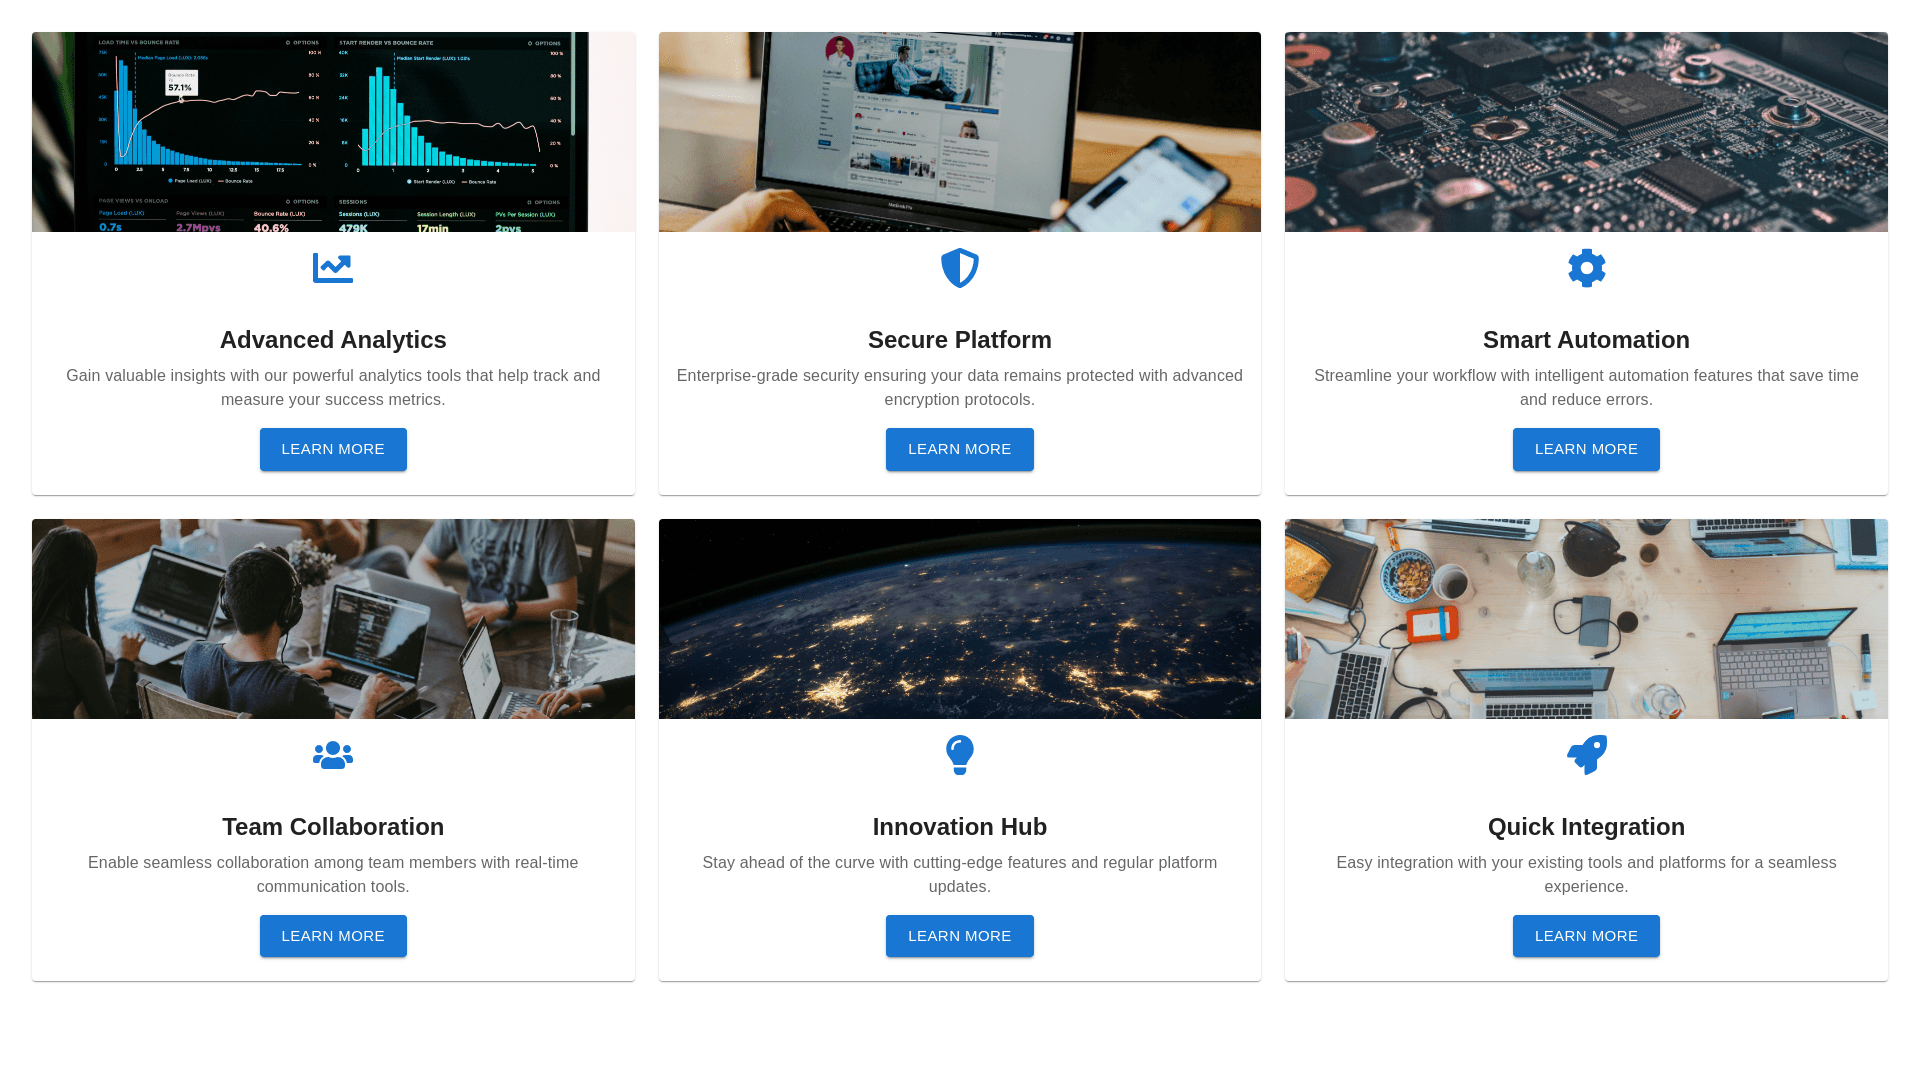
Task: Open the team working on laptops photo
Action: click(333, 619)
